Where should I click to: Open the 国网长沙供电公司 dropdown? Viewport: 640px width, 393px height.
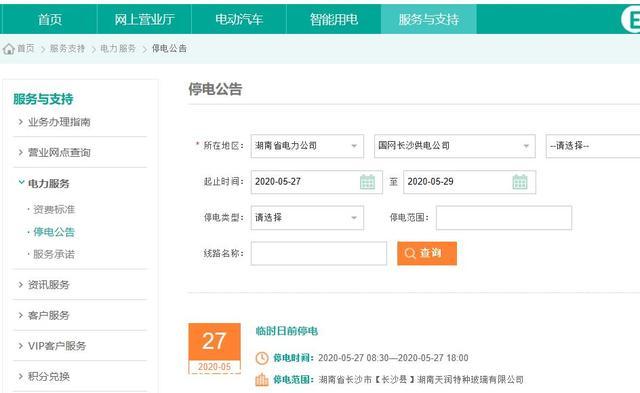(455, 146)
